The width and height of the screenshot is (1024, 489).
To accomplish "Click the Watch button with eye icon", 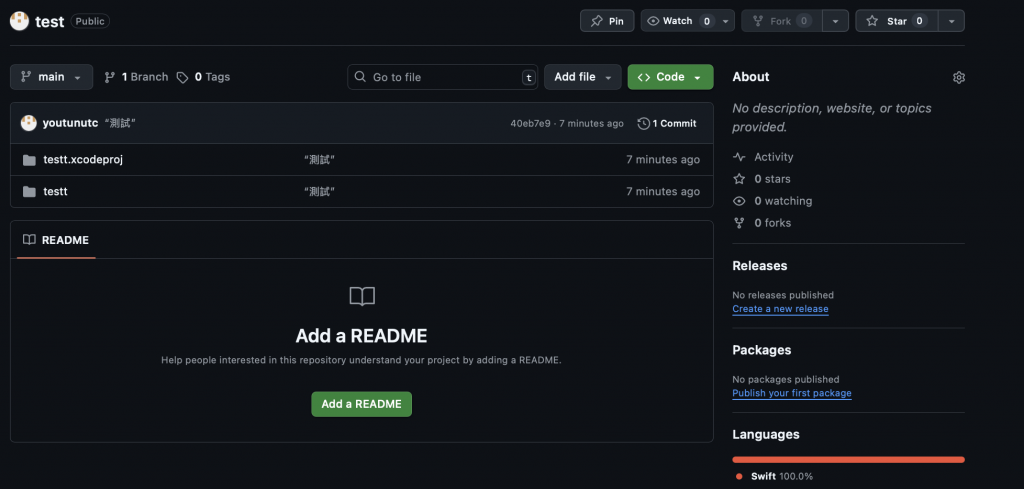I will tap(688, 21).
